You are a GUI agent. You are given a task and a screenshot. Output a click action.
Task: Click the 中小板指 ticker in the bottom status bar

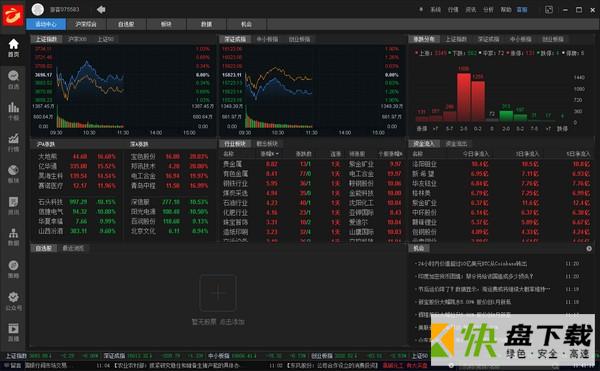coord(257,356)
